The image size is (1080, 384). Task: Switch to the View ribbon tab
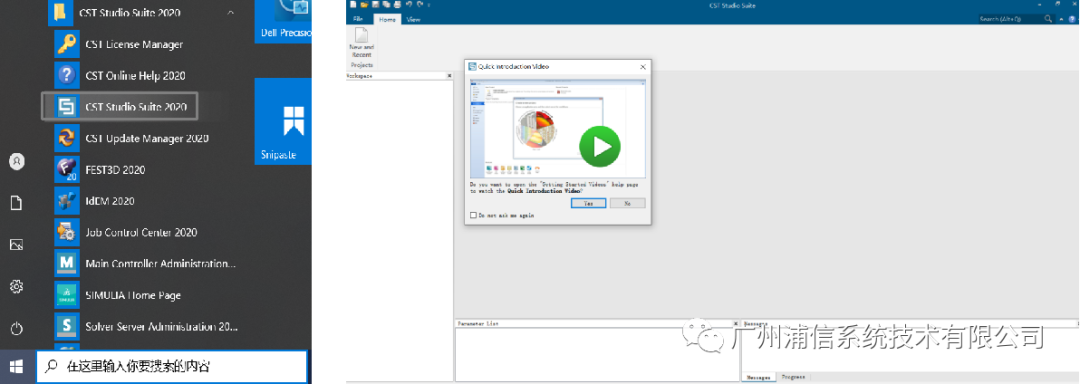pyautogui.click(x=413, y=19)
